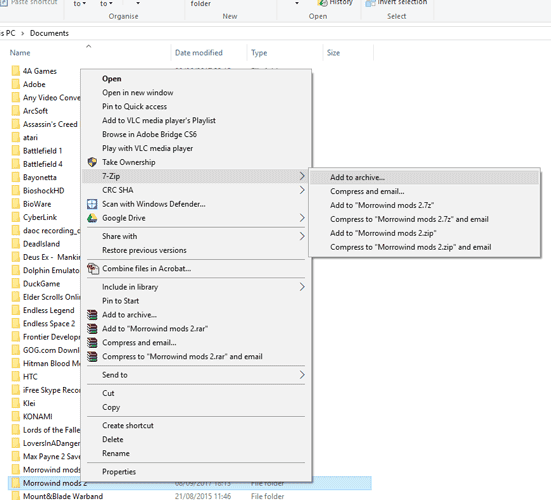This screenshot has width=551, height=500.
Task: Click the 4A Games folder icon
Action: click(15, 71)
